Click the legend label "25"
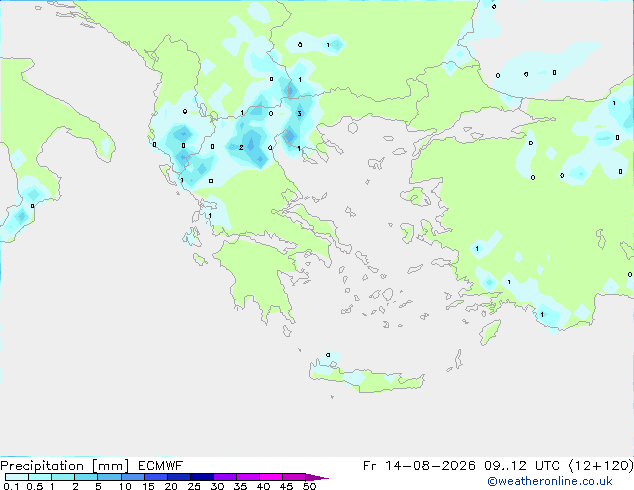Viewport: 634px width, 490px height. (x=194, y=486)
